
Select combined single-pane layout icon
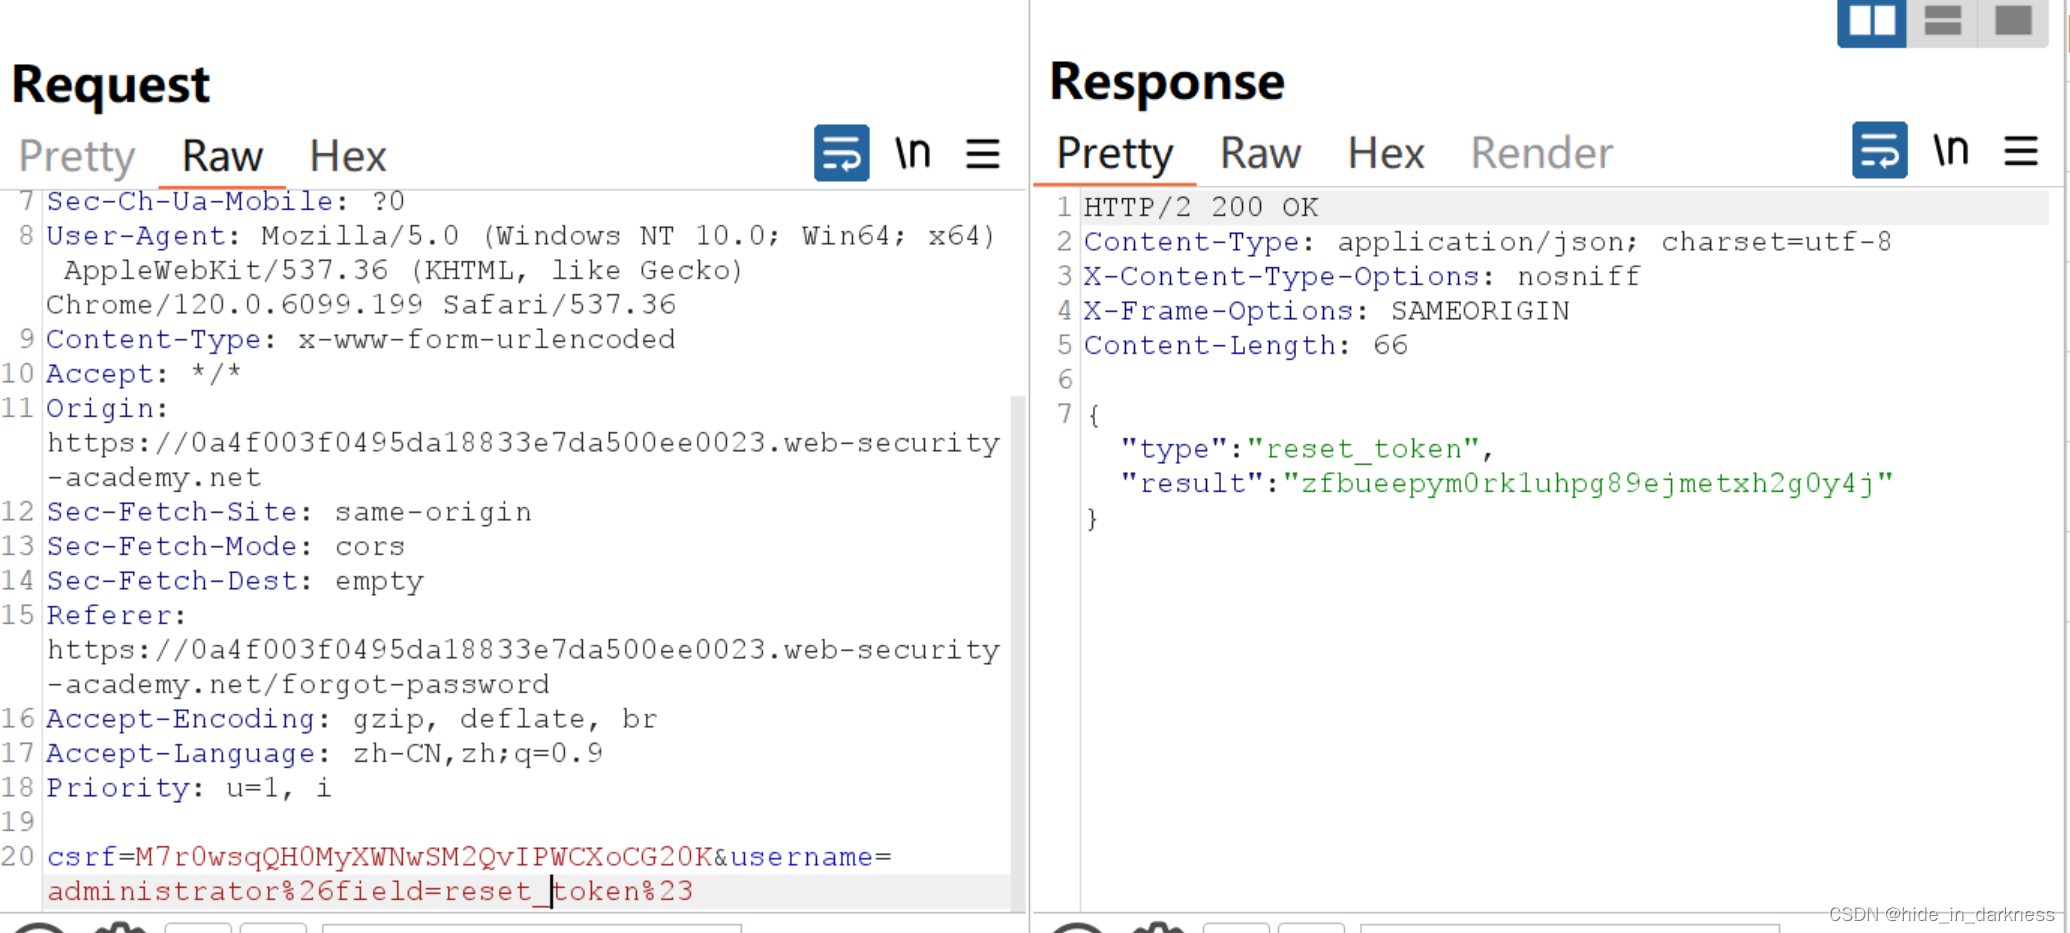2013,21
